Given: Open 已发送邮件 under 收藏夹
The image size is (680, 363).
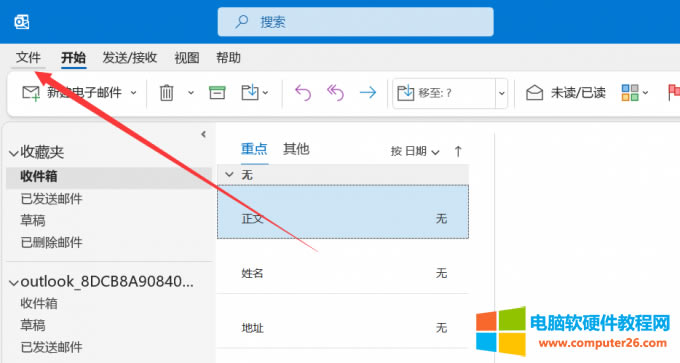Looking at the screenshot, I should 51,199.
